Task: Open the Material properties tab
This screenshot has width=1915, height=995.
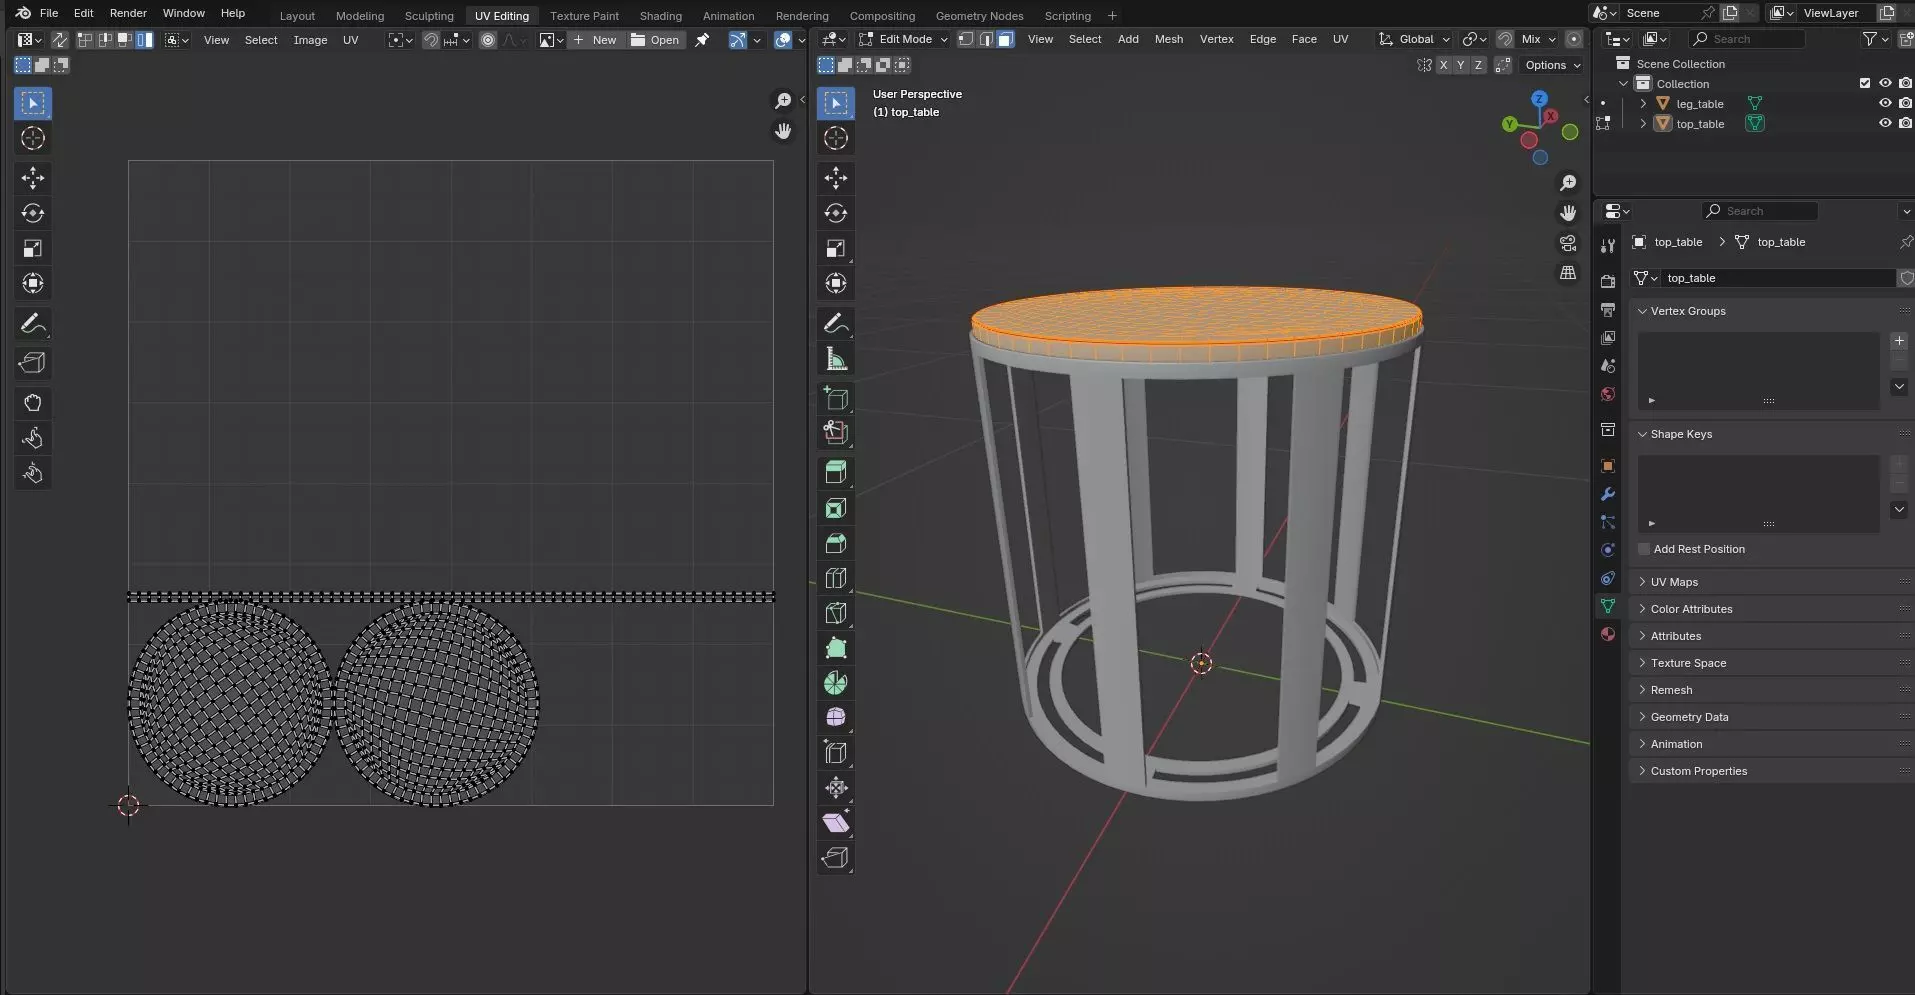Action: pyautogui.click(x=1608, y=634)
